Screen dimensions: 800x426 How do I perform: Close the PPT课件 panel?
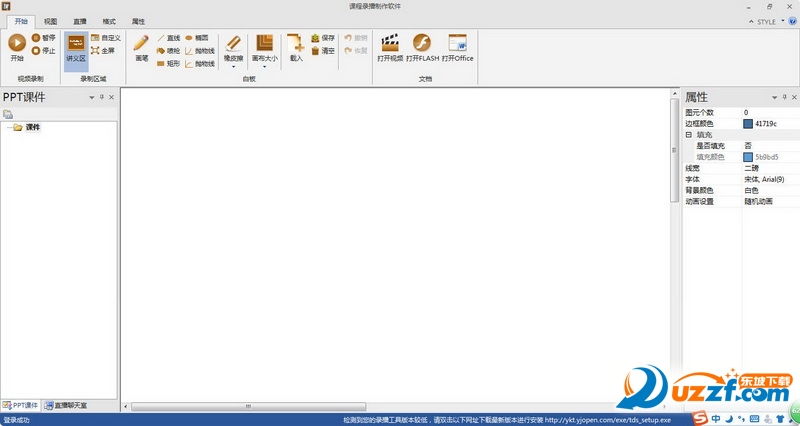(x=111, y=97)
